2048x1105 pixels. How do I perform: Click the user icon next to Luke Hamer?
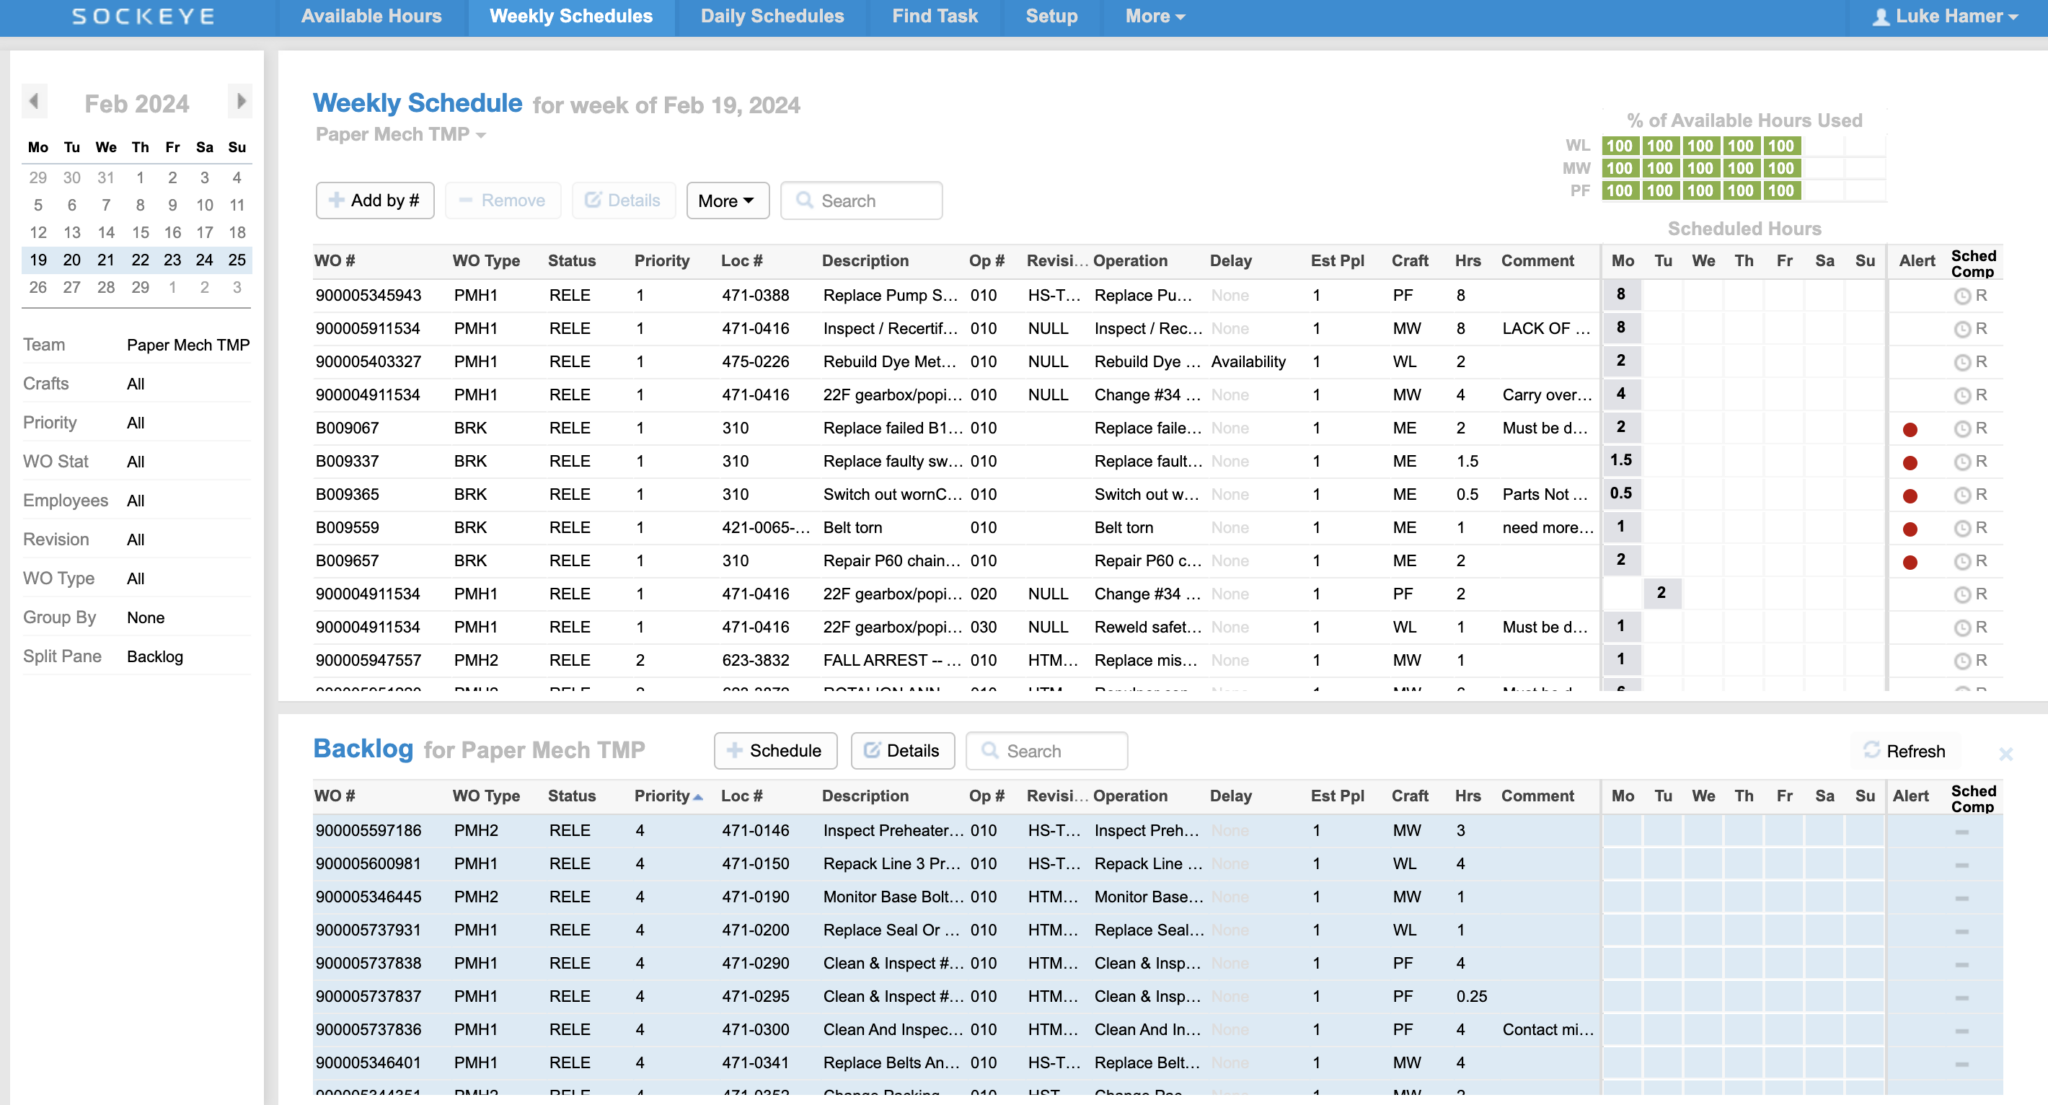coord(1879,16)
